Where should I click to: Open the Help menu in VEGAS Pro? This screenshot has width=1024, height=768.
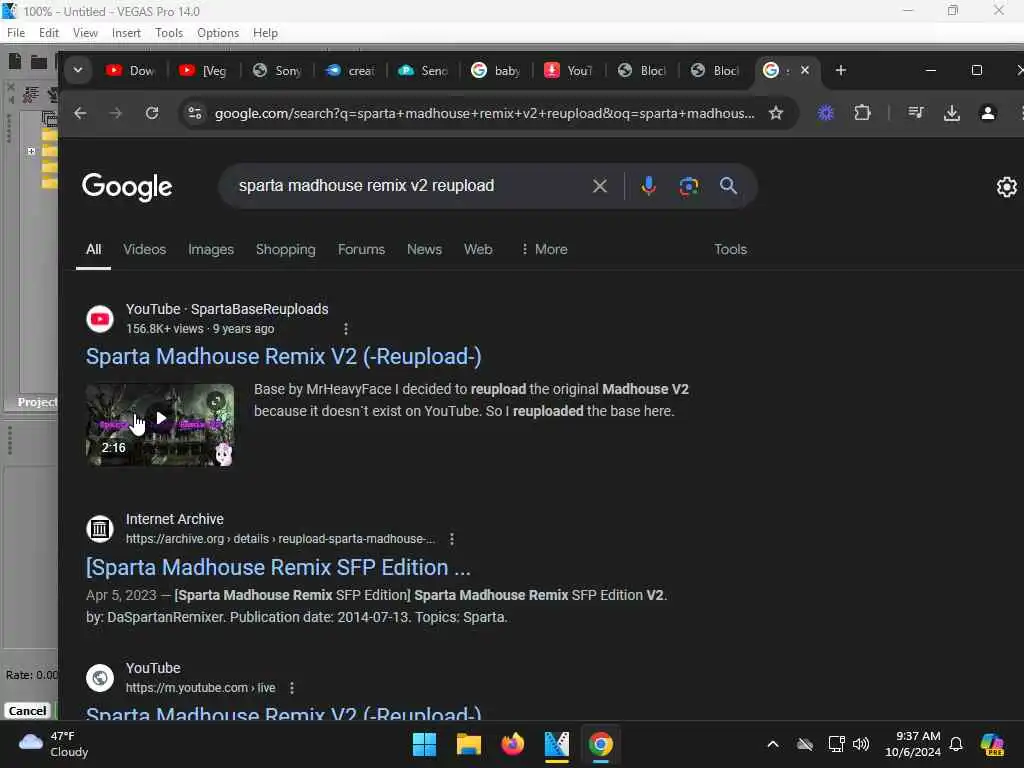pos(265,33)
